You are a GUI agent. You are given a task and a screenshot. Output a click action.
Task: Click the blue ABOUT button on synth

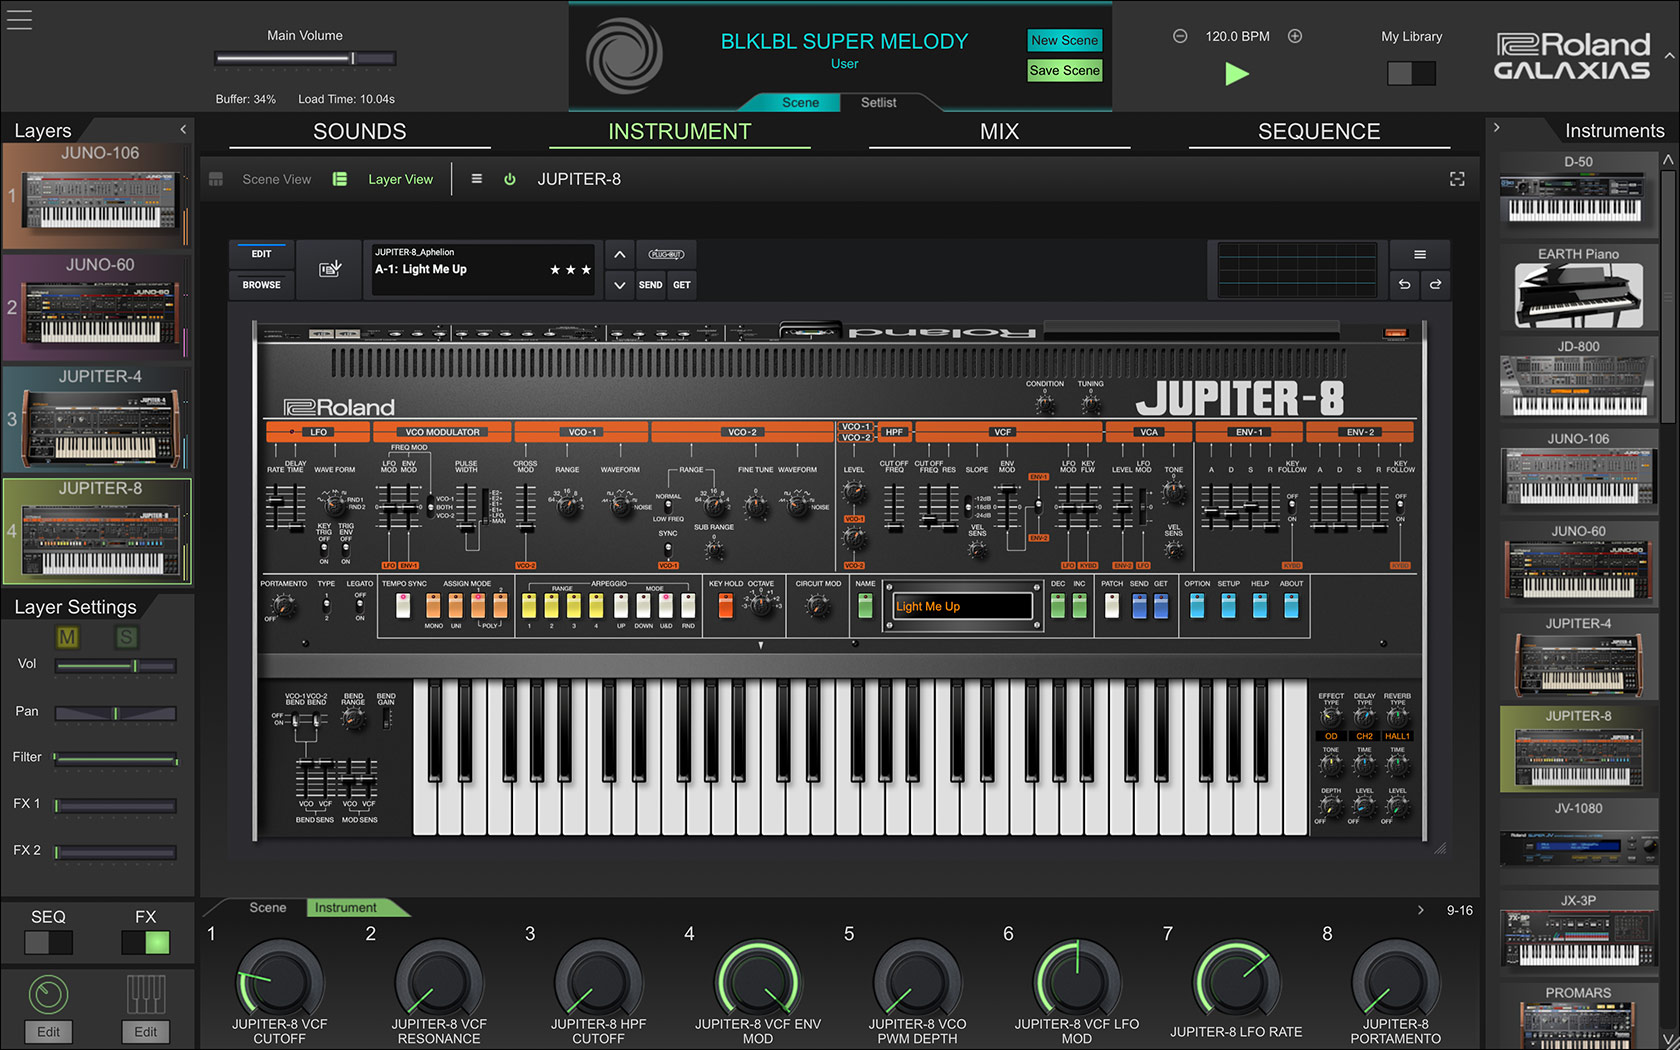[x=1291, y=605]
